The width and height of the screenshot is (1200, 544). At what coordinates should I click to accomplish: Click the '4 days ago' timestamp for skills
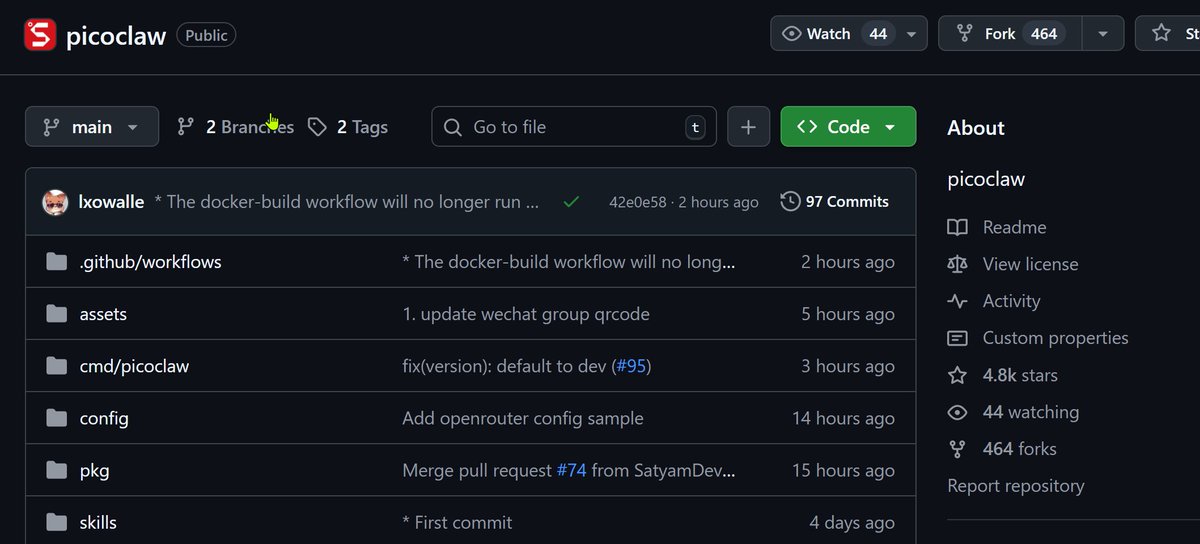[x=852, y=522]
